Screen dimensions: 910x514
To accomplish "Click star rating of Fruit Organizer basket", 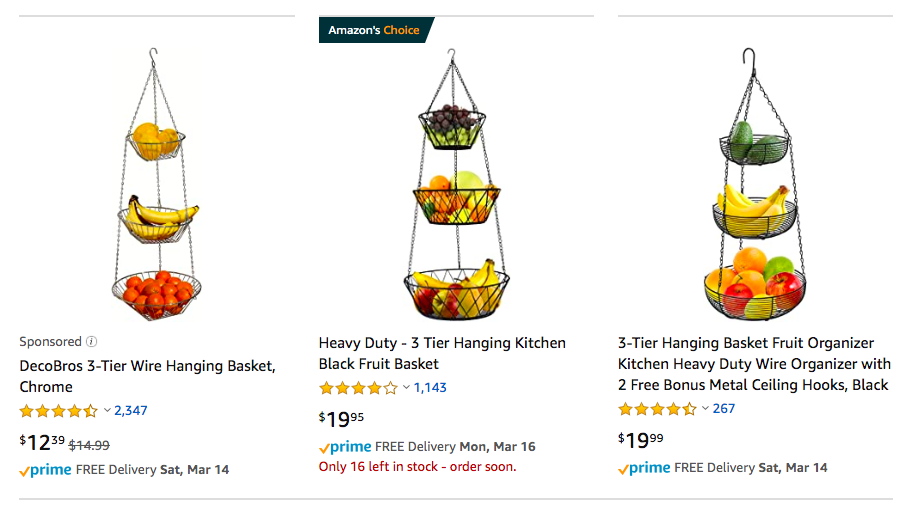I will 657,409.
